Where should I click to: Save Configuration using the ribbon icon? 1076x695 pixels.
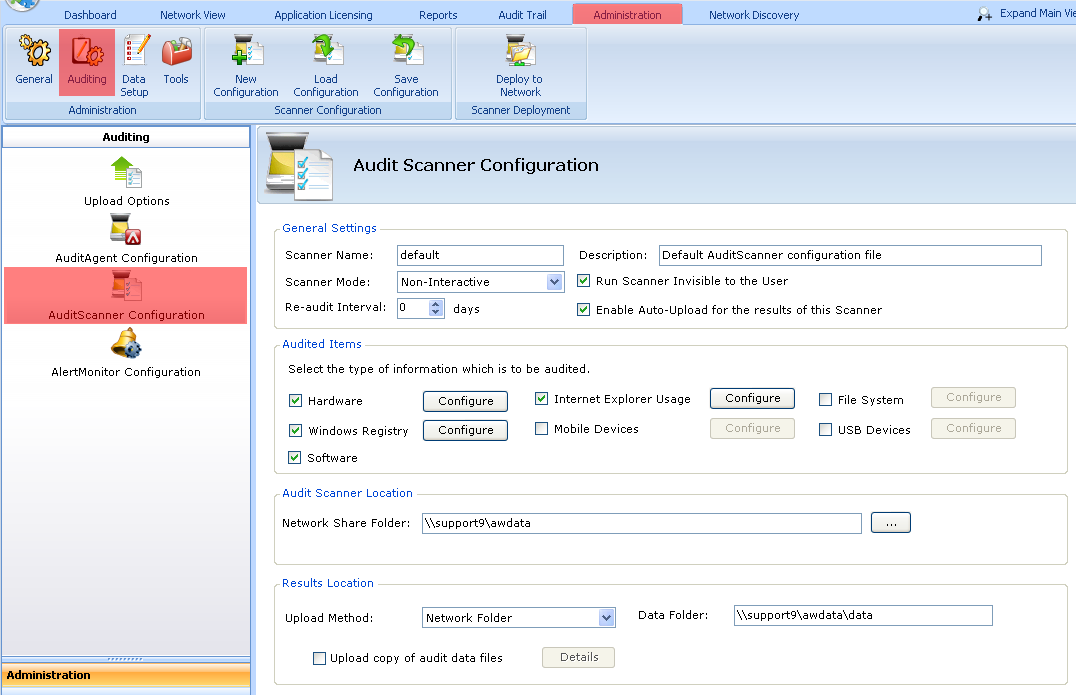[x=406, y=66]
